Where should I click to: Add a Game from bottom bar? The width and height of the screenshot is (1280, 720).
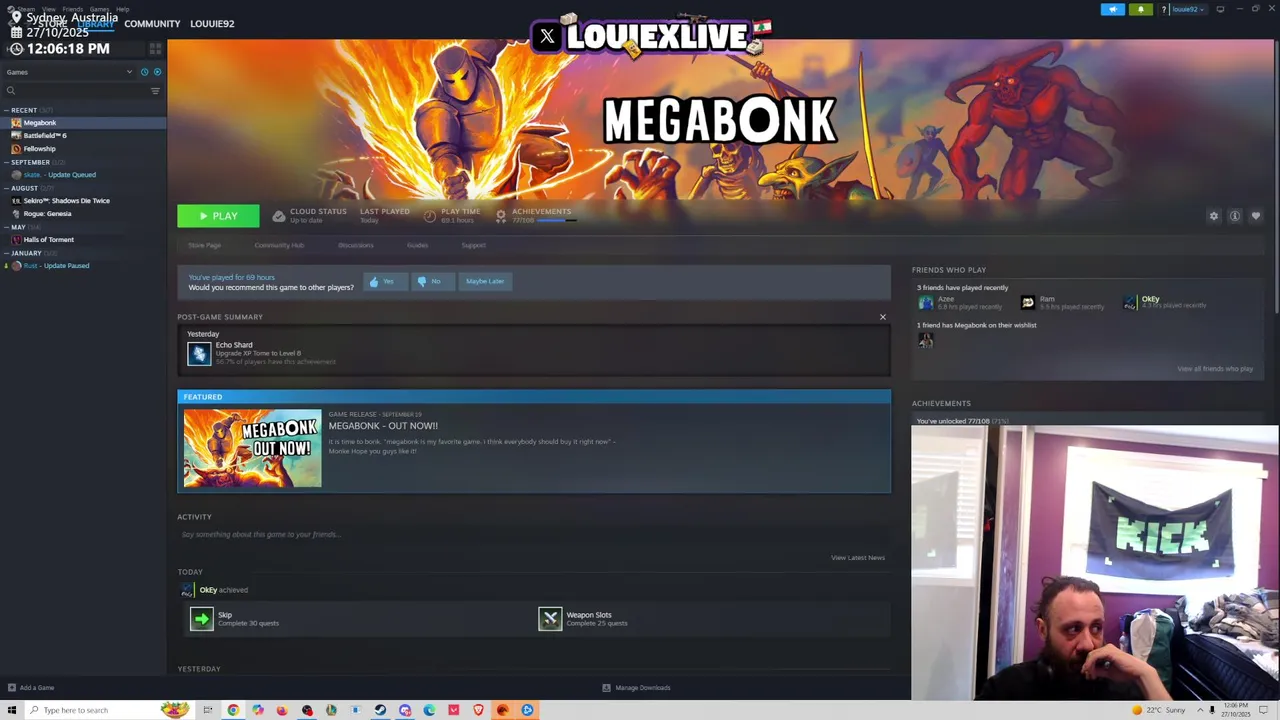coord(31,688)
